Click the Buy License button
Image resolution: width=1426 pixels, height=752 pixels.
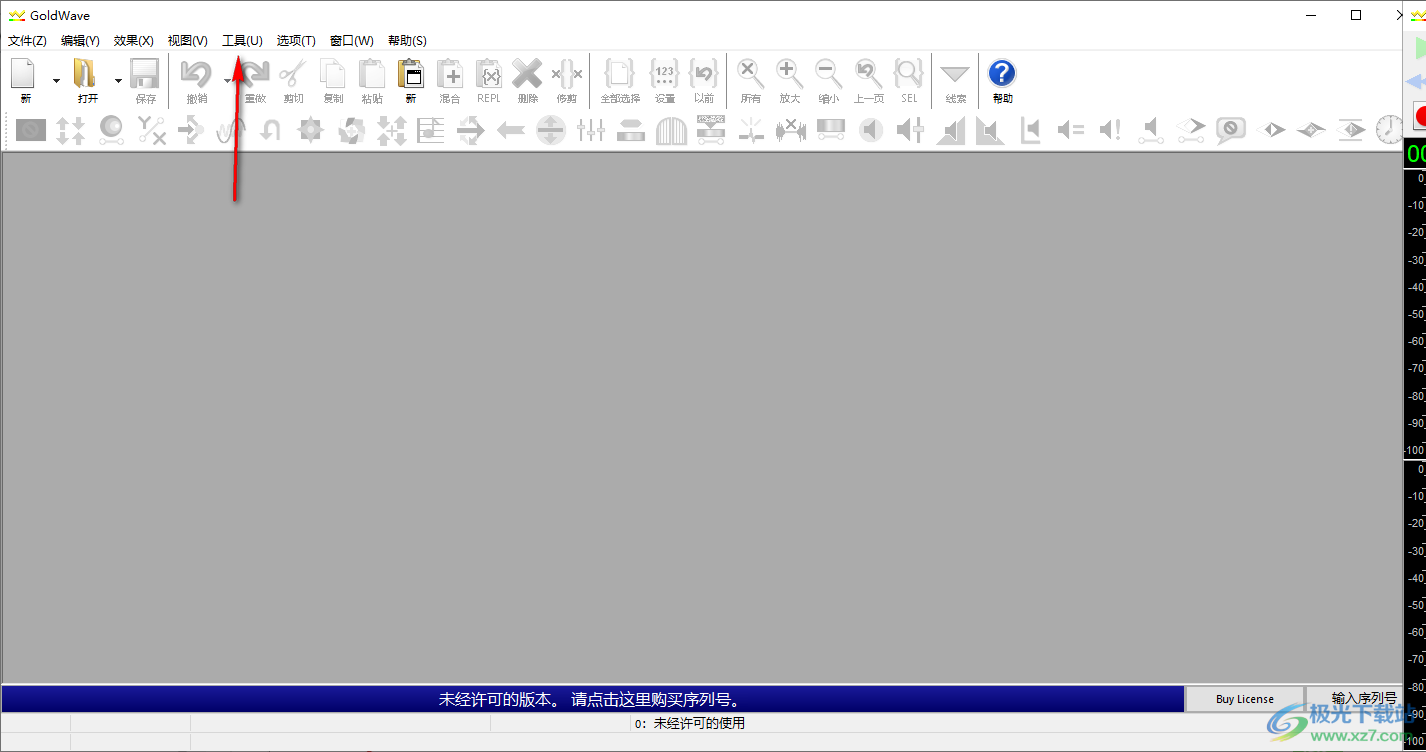[x=1245, y=699]
